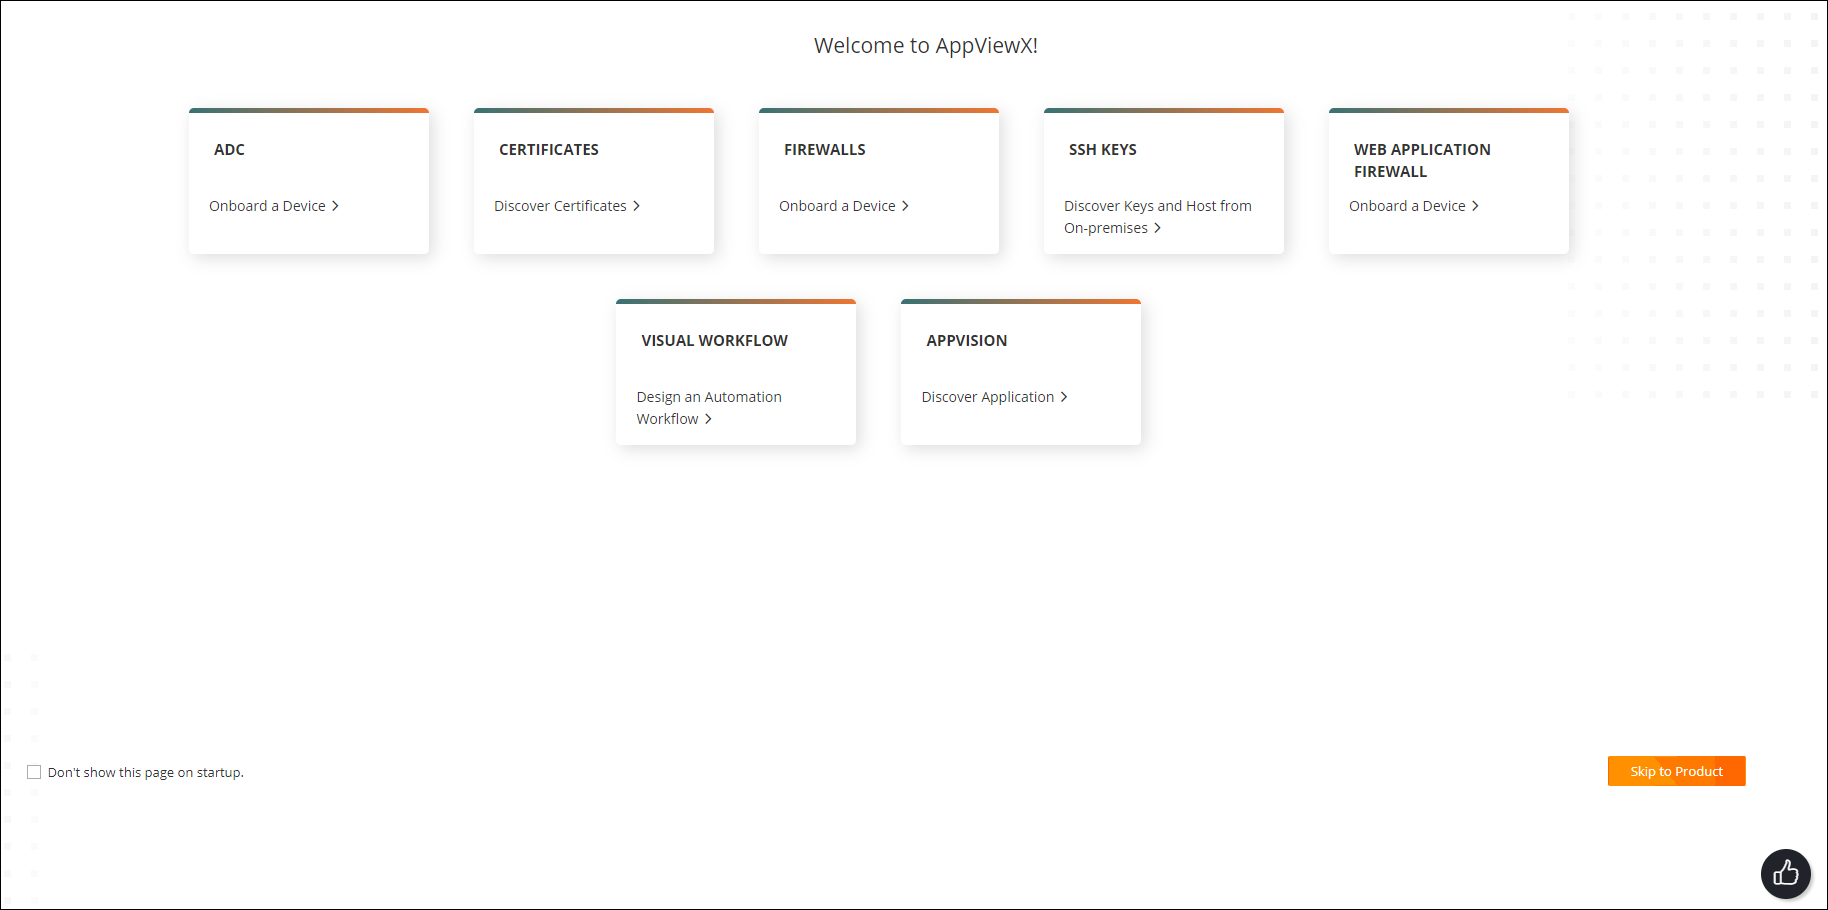
Task: Click the FIREWALLS card heading
Action: (825, 150)
